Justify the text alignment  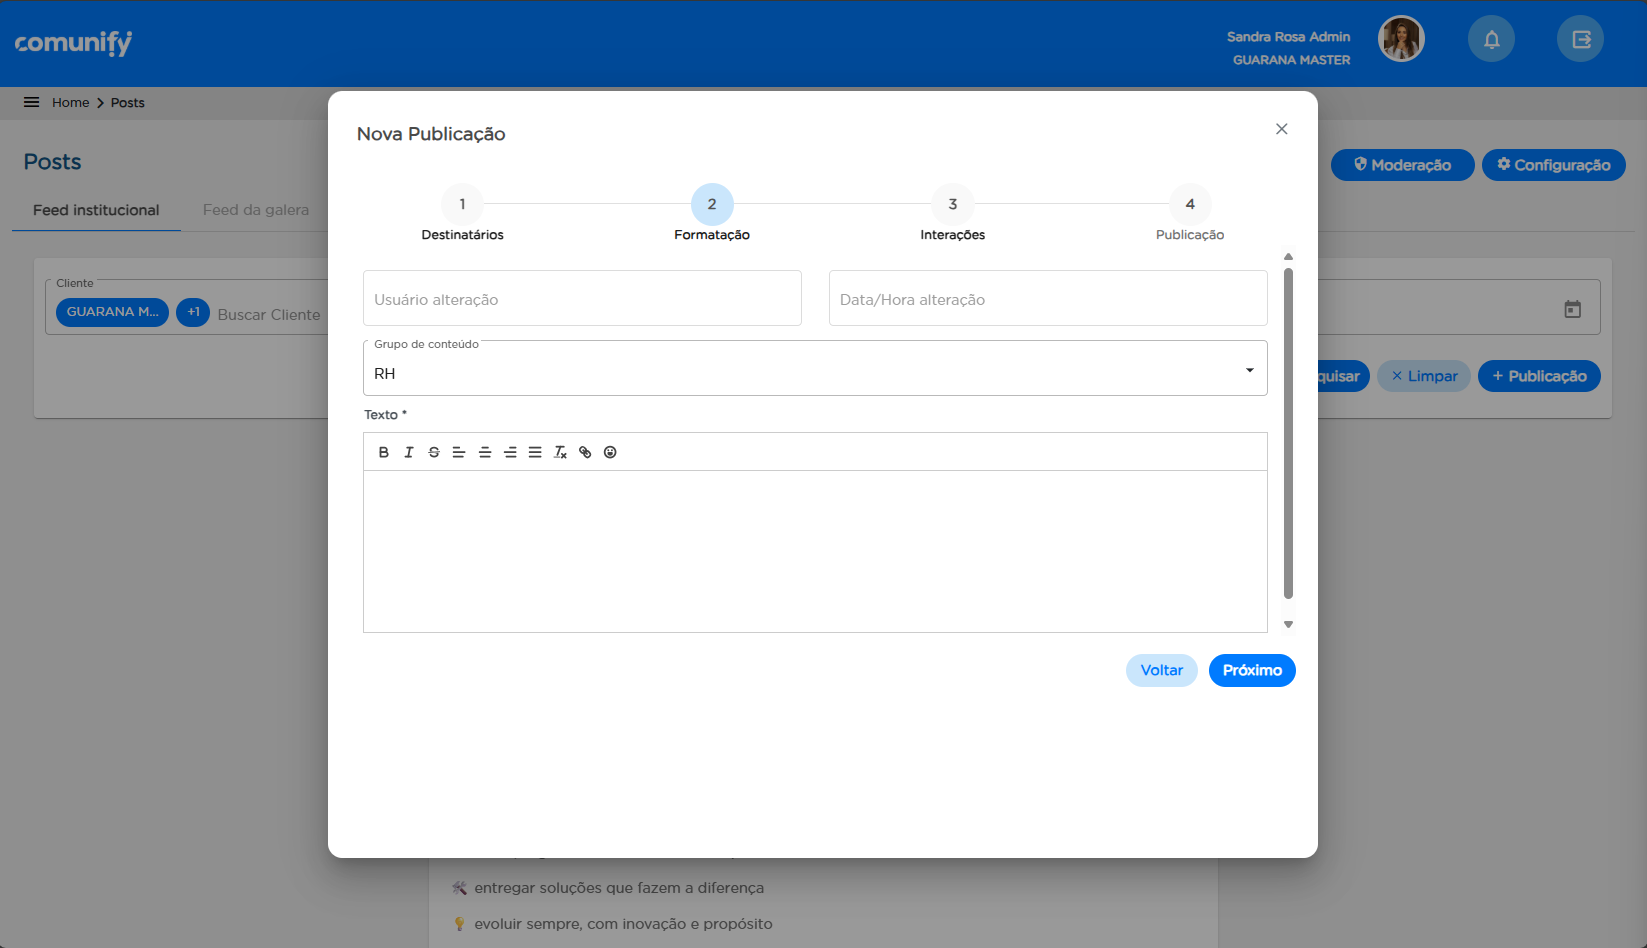(x=535, y=452)
